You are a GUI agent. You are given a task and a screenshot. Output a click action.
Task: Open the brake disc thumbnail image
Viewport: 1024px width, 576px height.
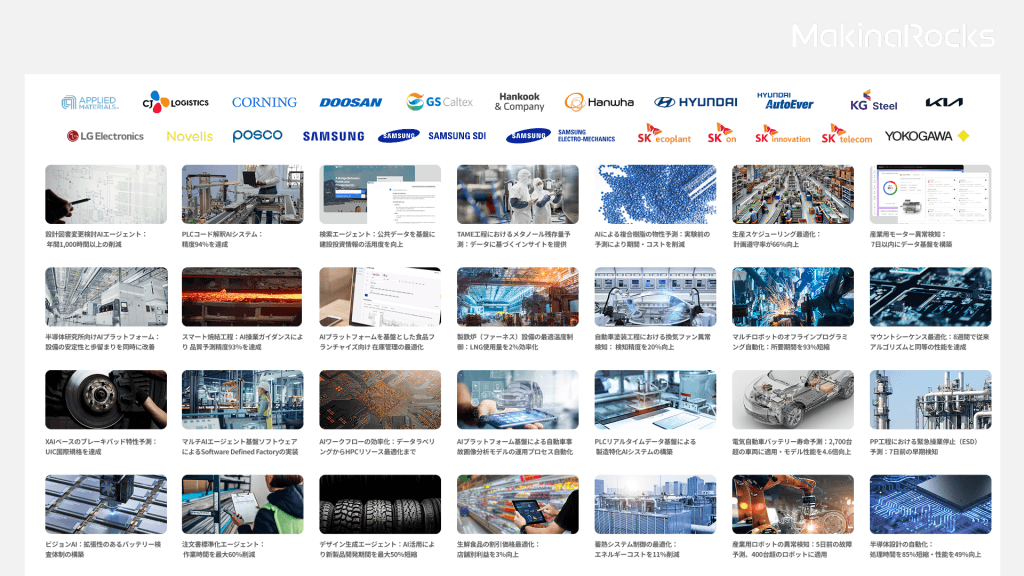tap(106, 400)
